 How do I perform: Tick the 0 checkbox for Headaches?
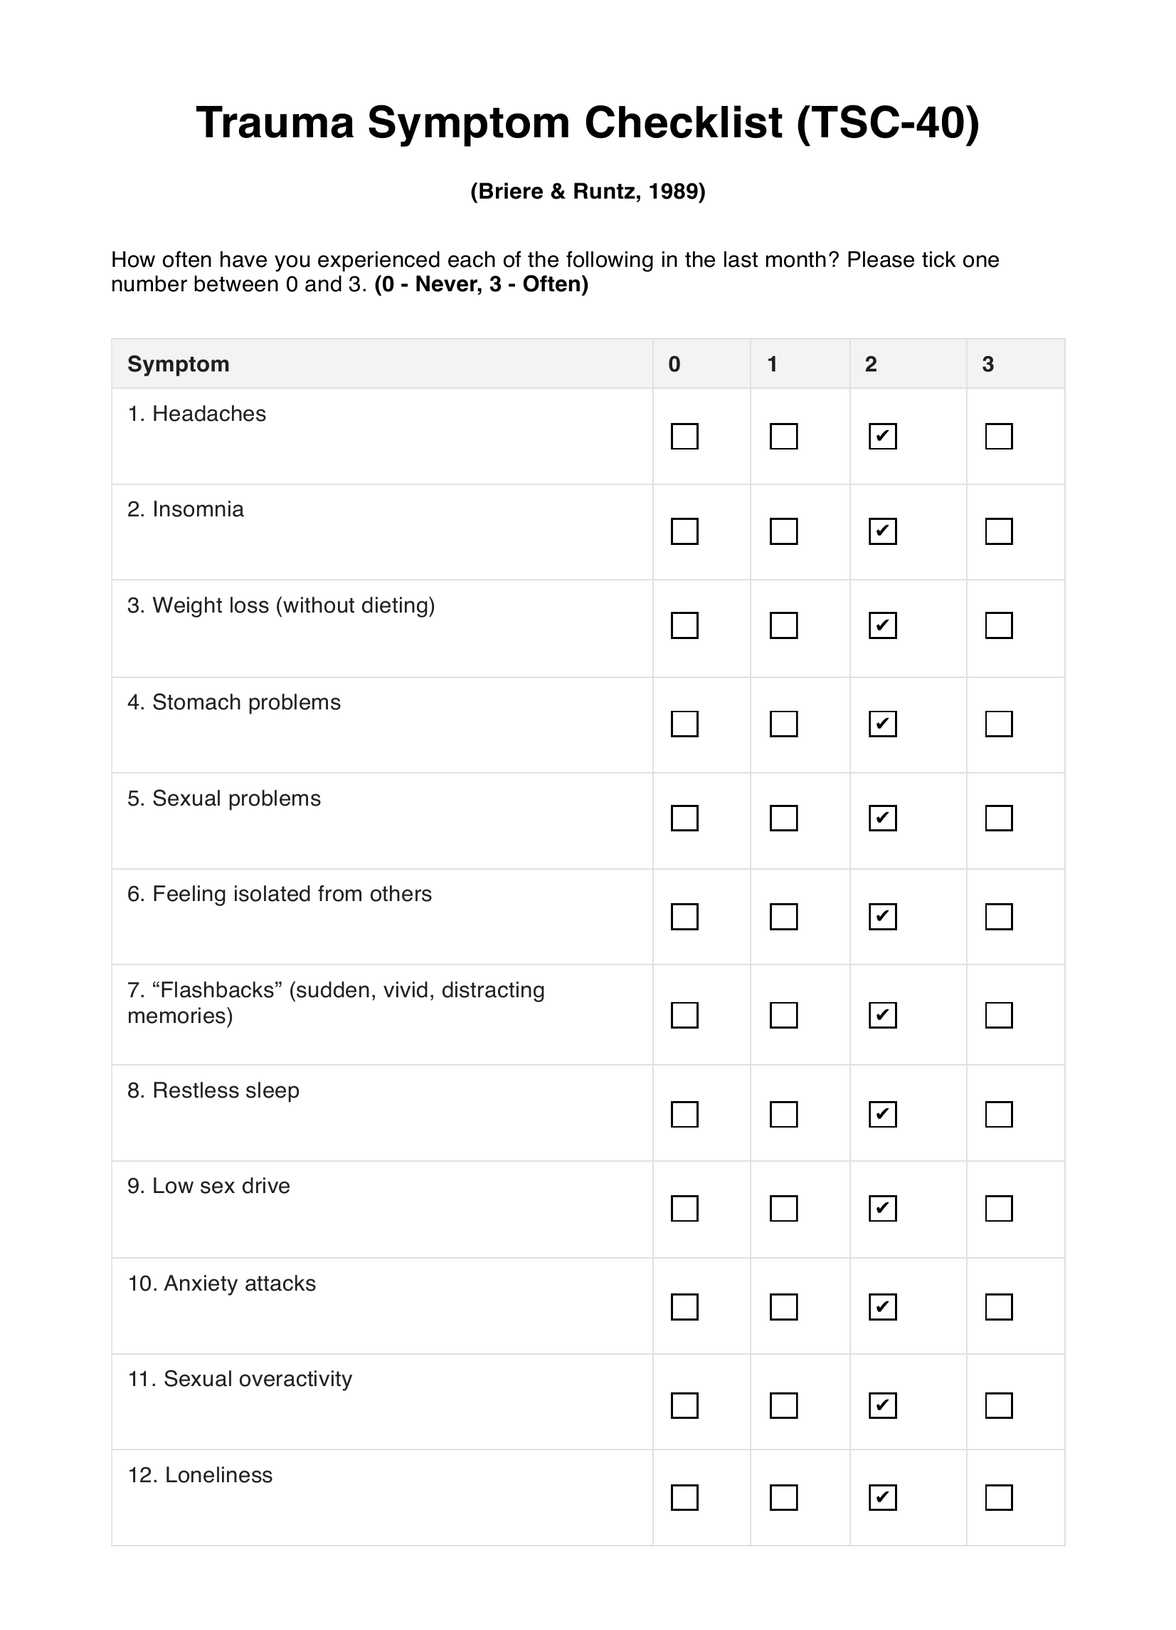684,436
